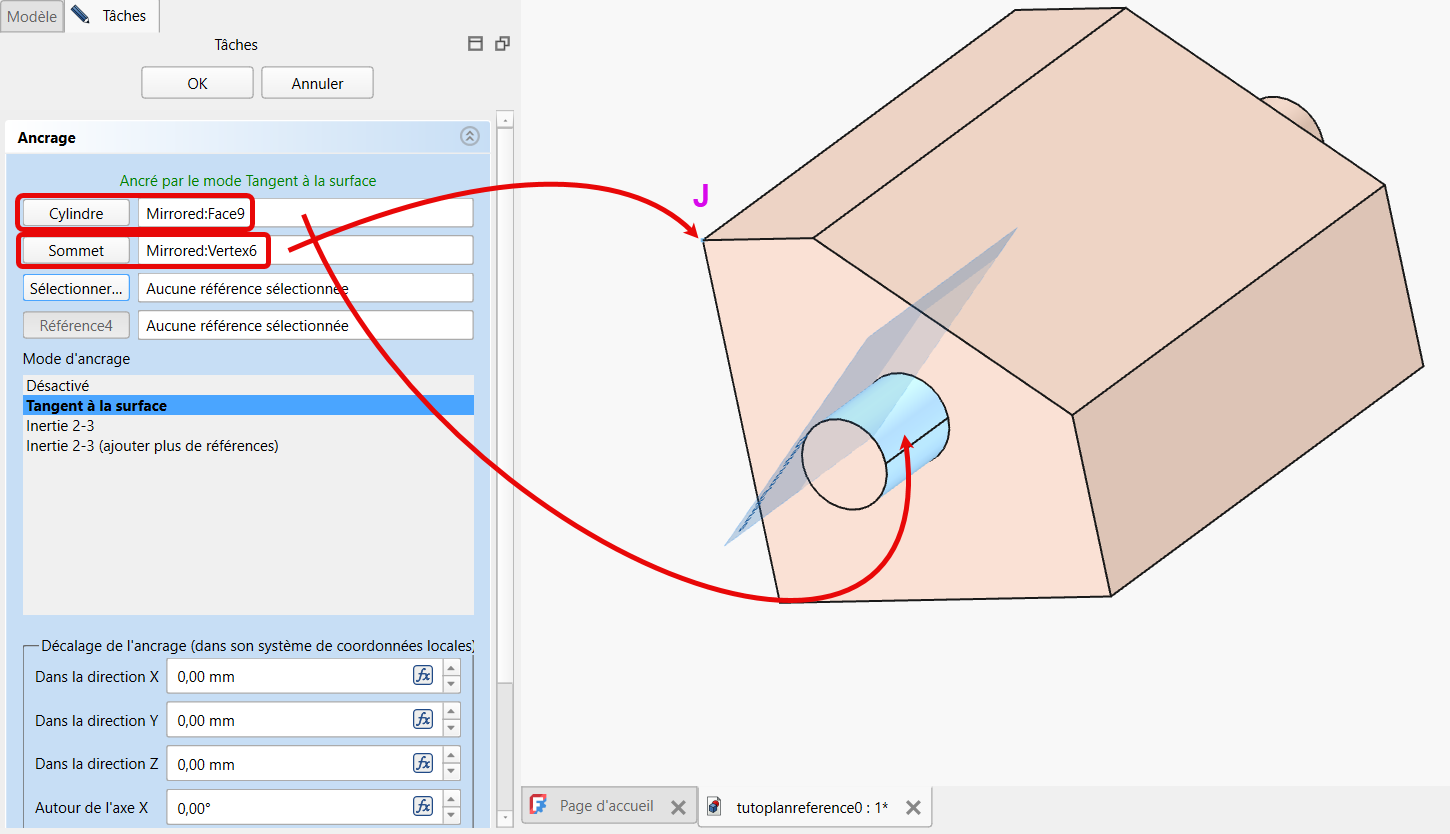Select the Désactivé anchoring mode
This screenshot has height=834, width=1450.
58,385
